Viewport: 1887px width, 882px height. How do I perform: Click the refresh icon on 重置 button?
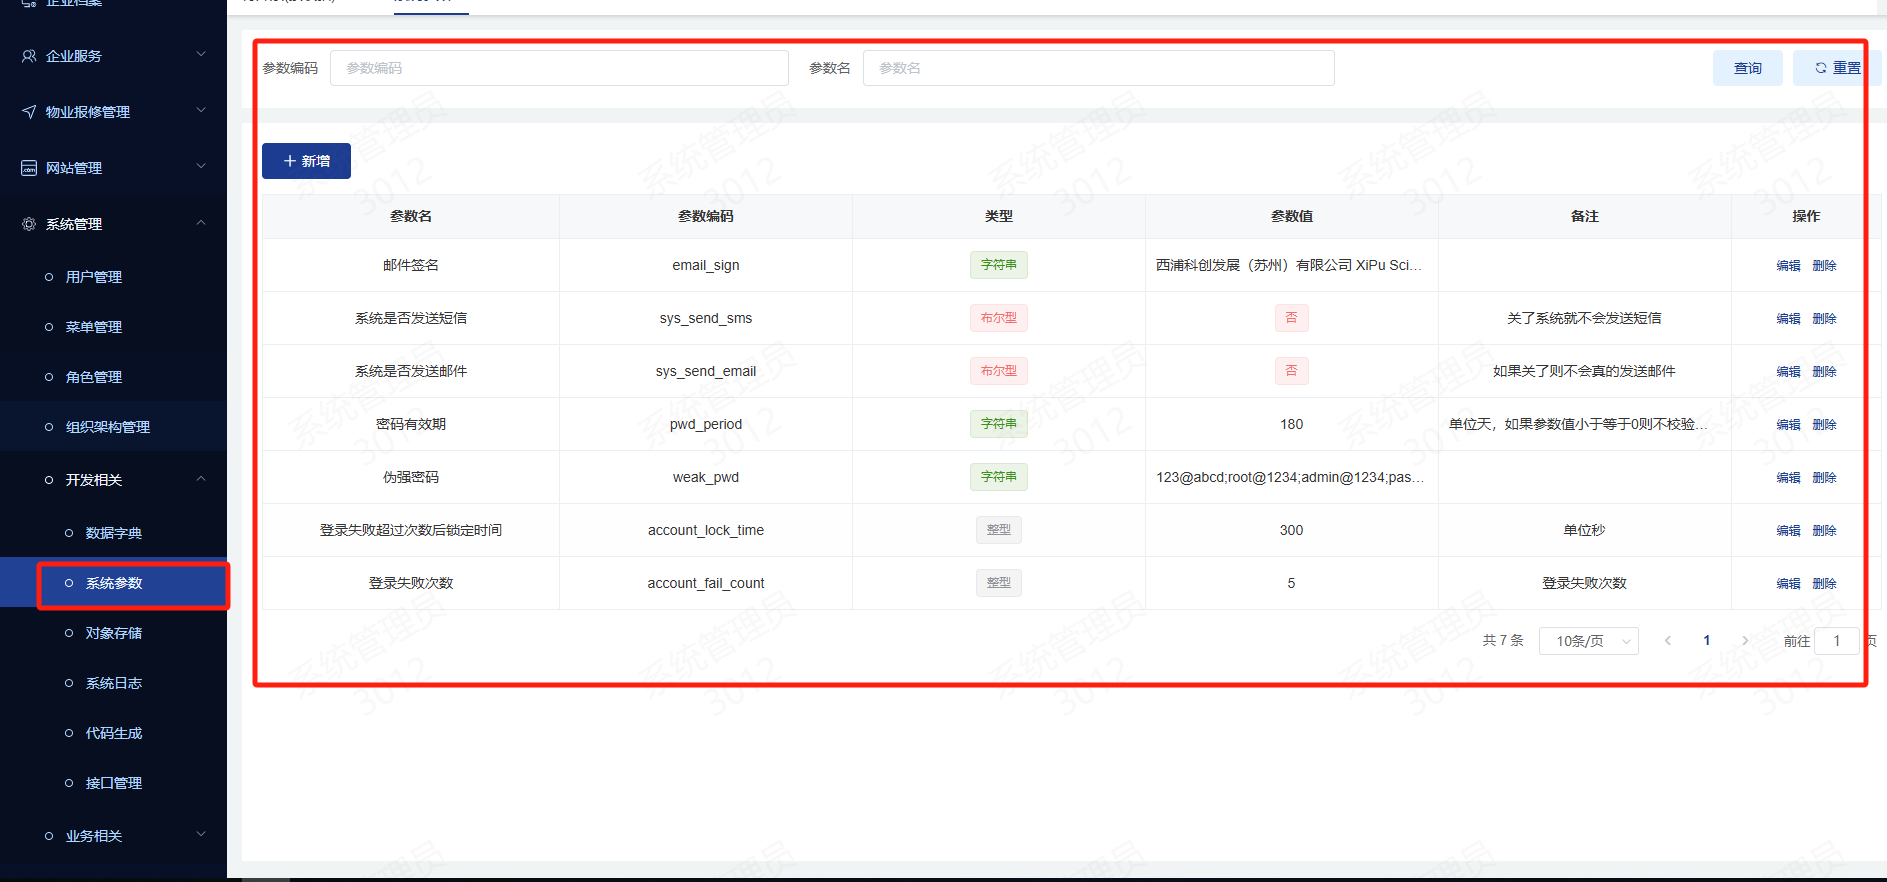tap(1821, 68)
